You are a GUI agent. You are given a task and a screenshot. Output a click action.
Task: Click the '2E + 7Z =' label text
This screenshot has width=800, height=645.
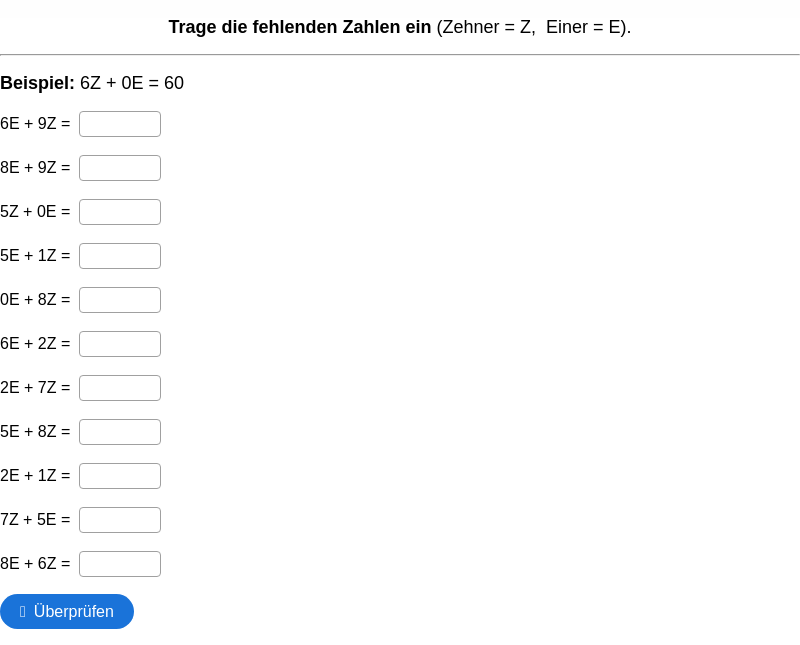coord(35,387)
